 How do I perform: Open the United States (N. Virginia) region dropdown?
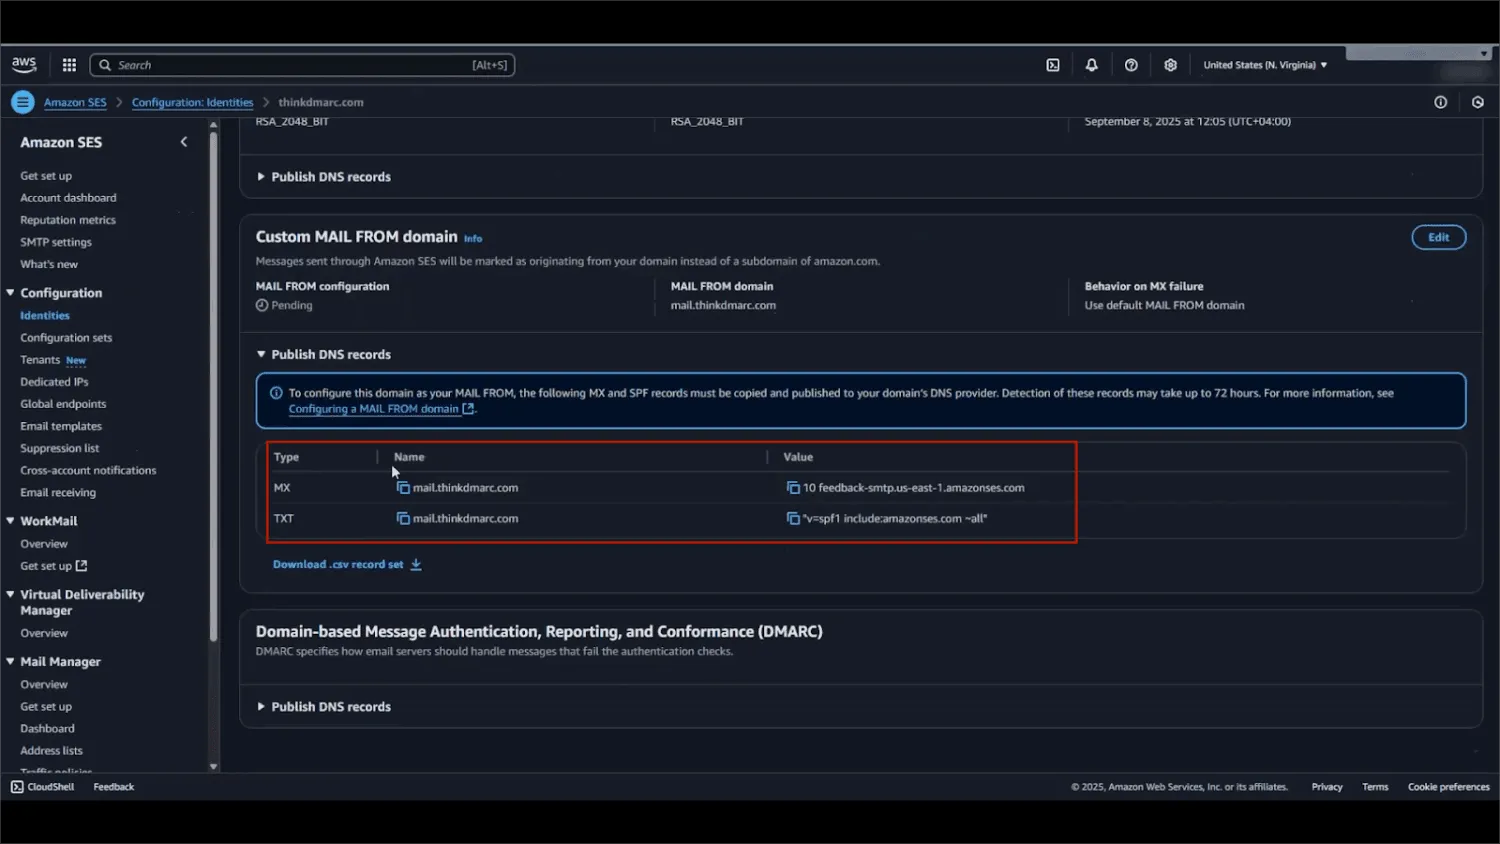[x=1265, y=65]
